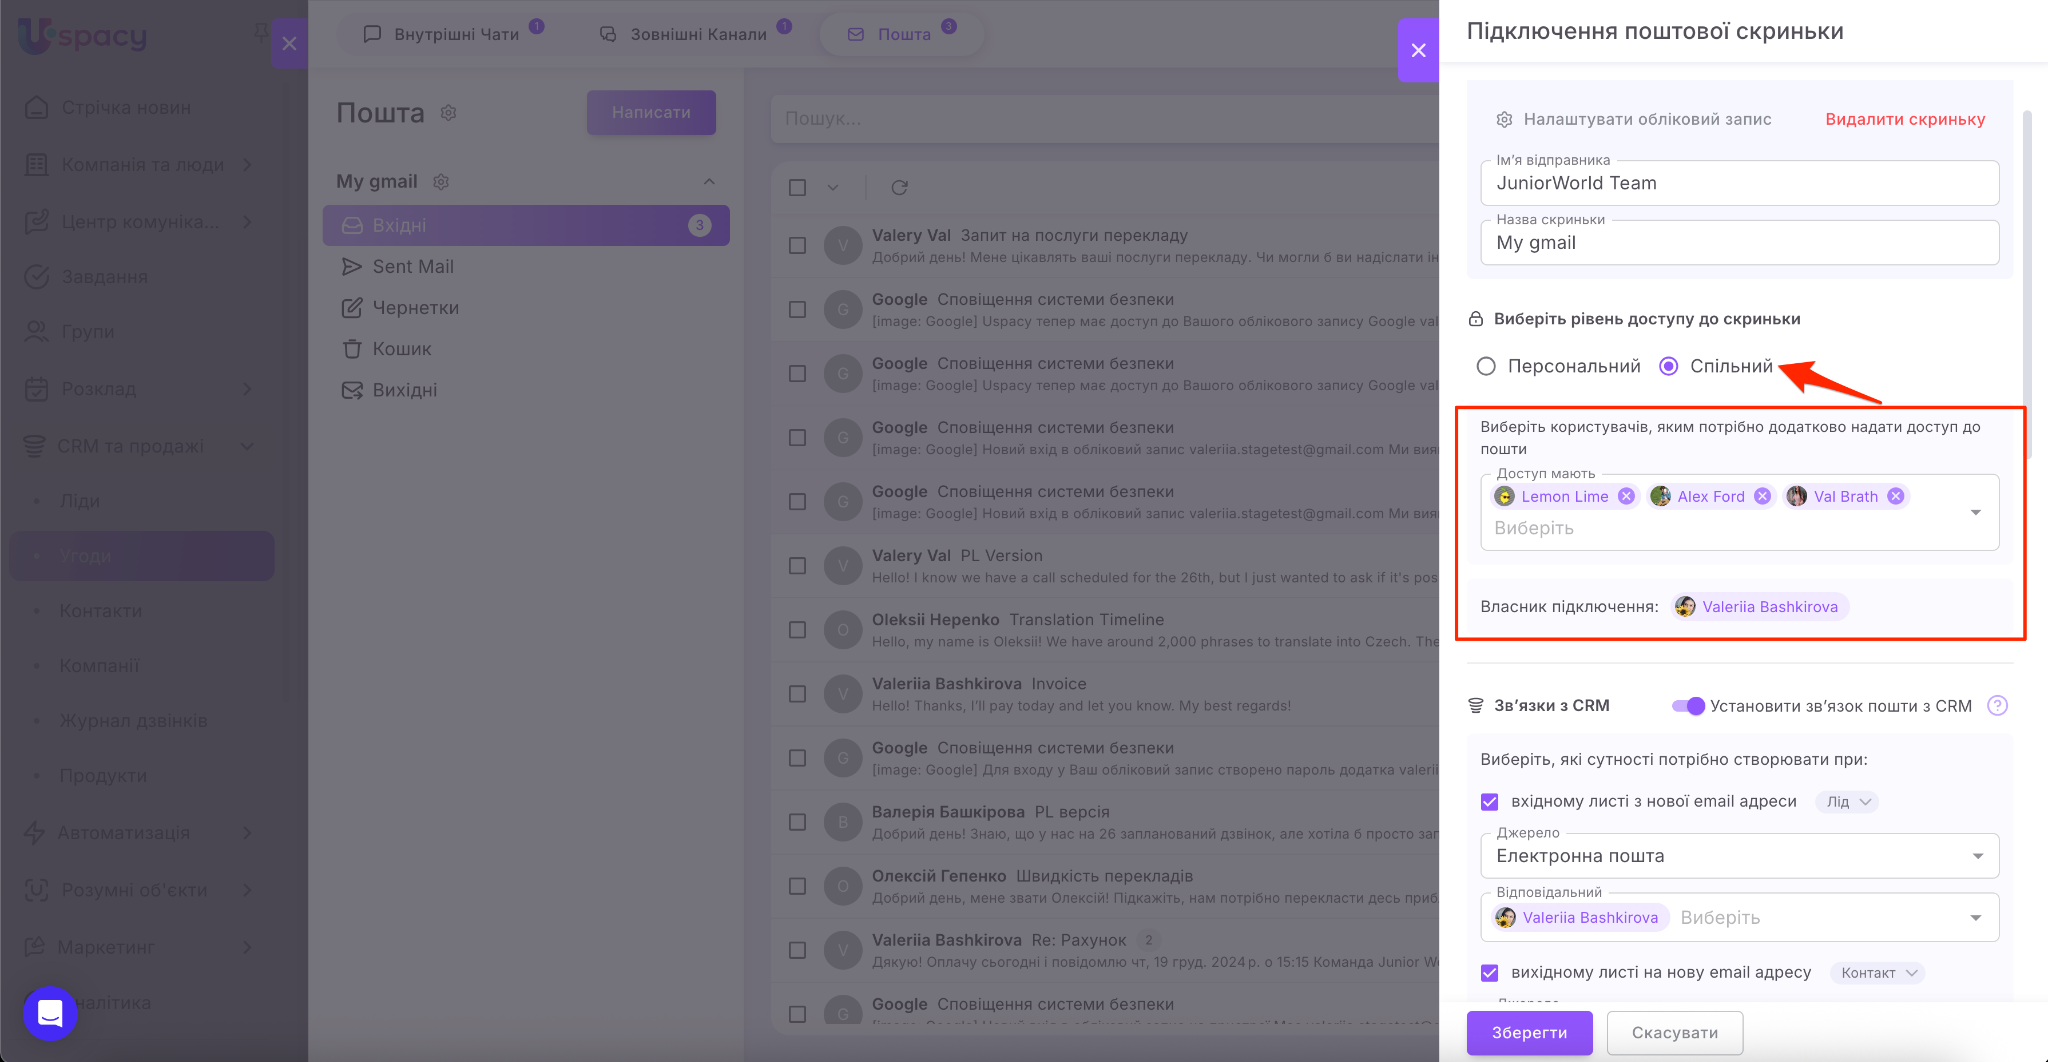
Task: Uncheck outgoing email to new address checkbox
Action: 1490,973
